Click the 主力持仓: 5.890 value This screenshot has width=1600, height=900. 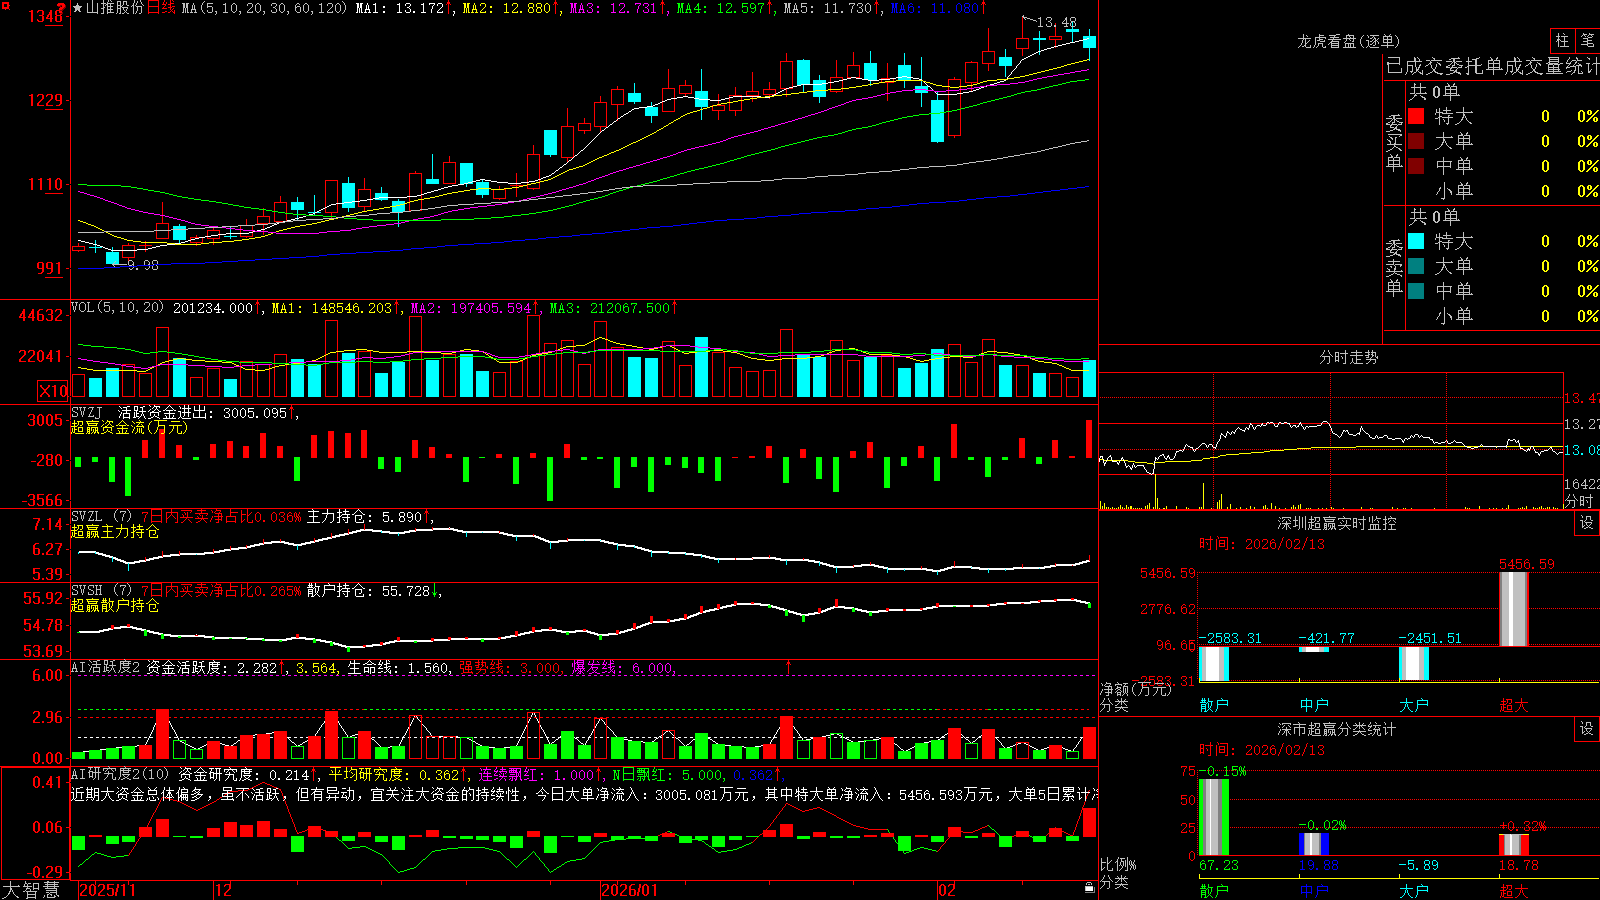pos(368,517)
